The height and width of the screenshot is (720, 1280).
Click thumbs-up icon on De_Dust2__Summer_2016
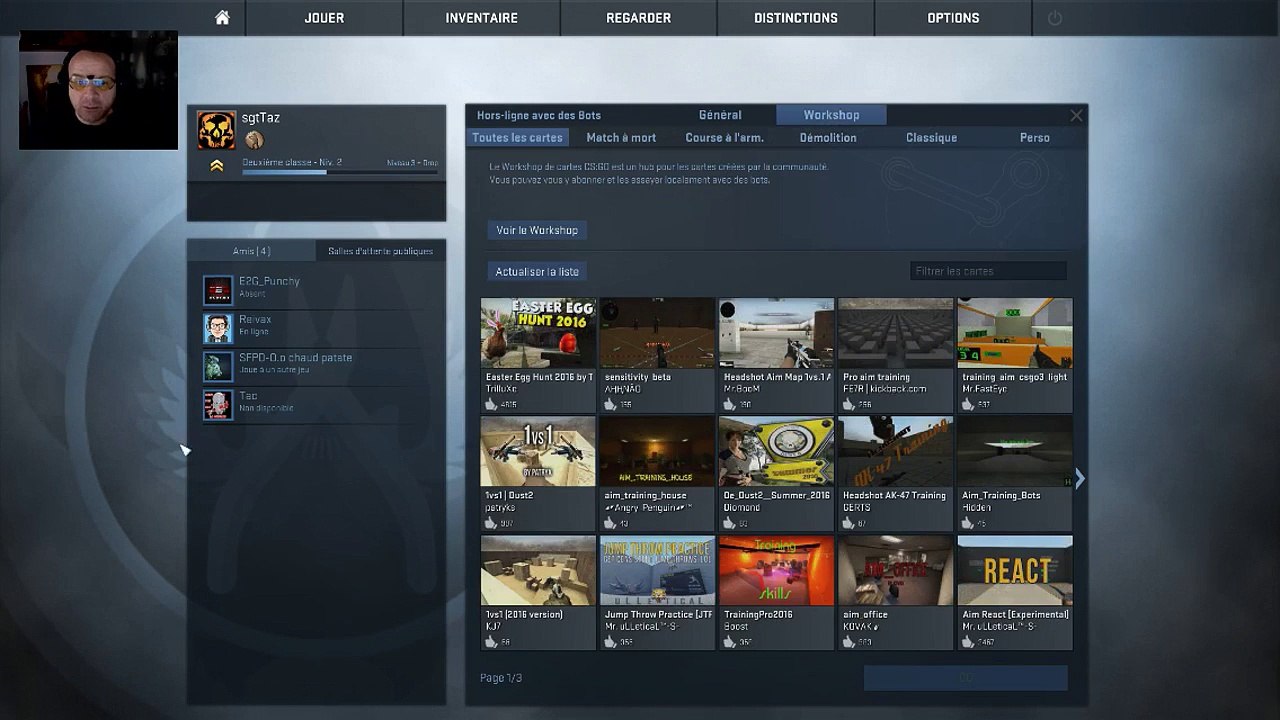pos(729,523)
